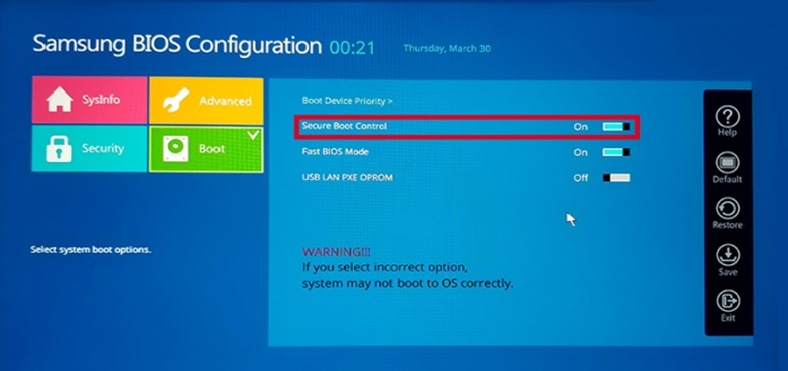Open the SysInfo tile
Viewport: 788px width, 371px height.
pos(89,100)
